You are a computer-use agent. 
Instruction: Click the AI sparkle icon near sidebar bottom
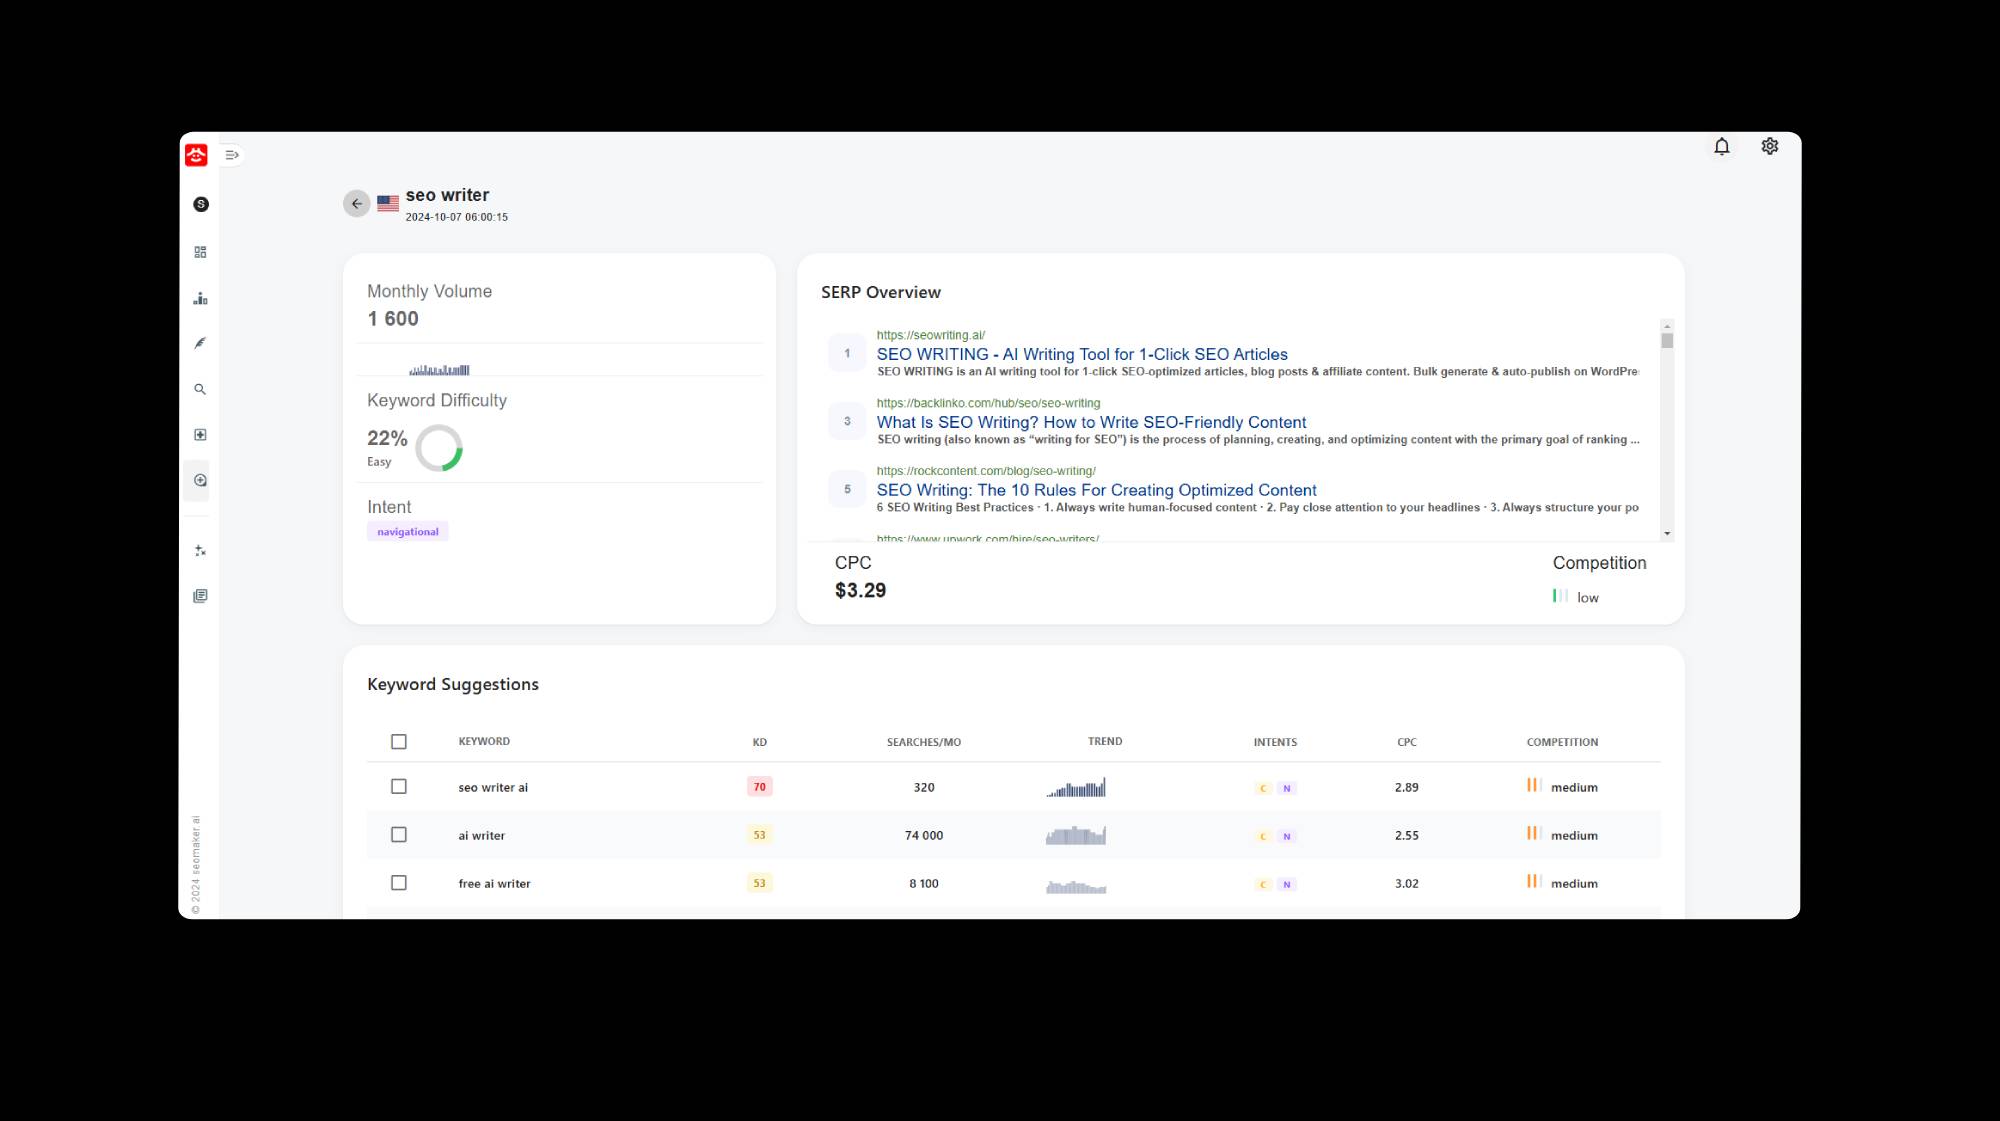tap(200, 550)
